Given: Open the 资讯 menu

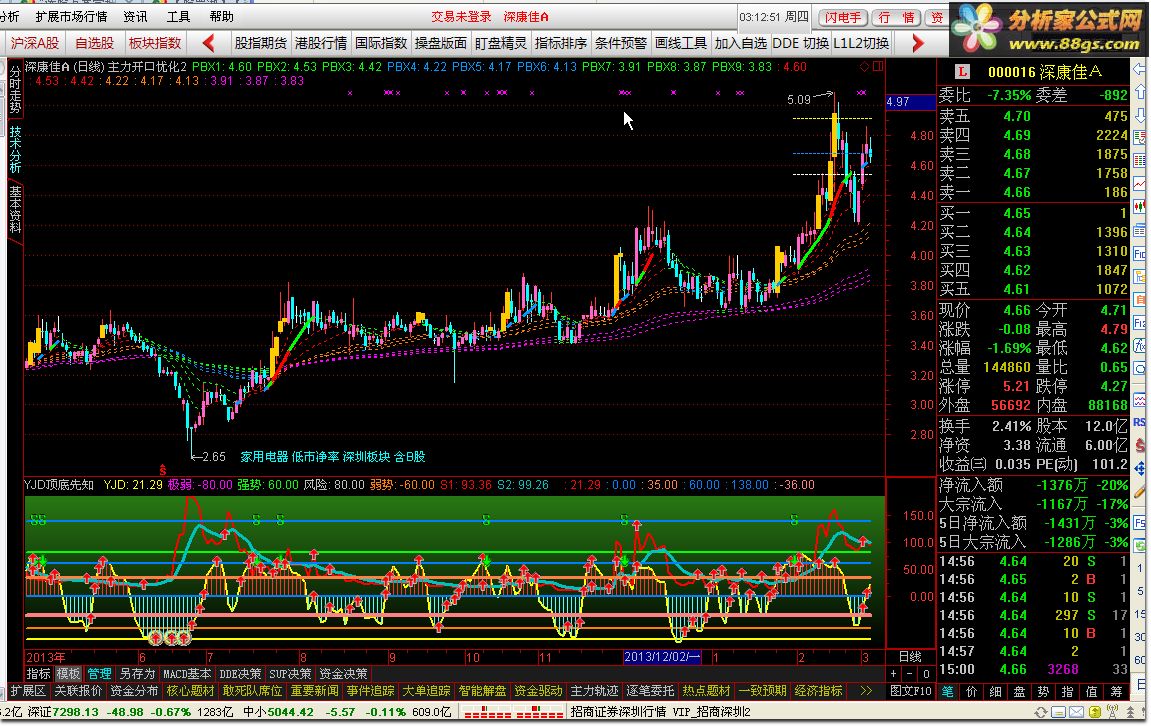Looking at the screenshot, I should tap(135, 16).
